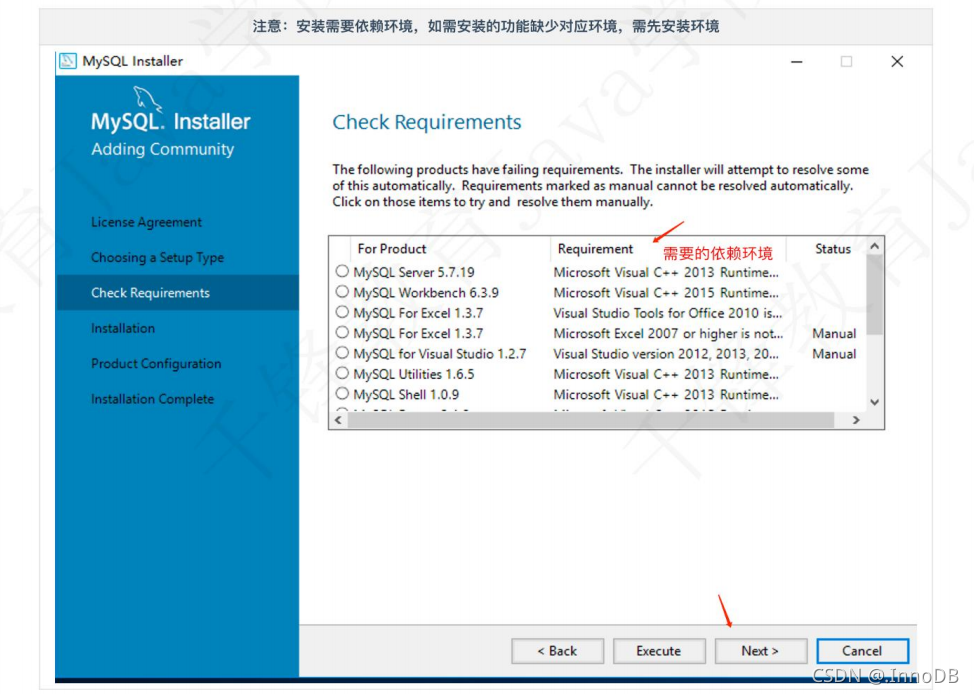
Task: Open the Choosing a Setup Type step
Action: 157,257
